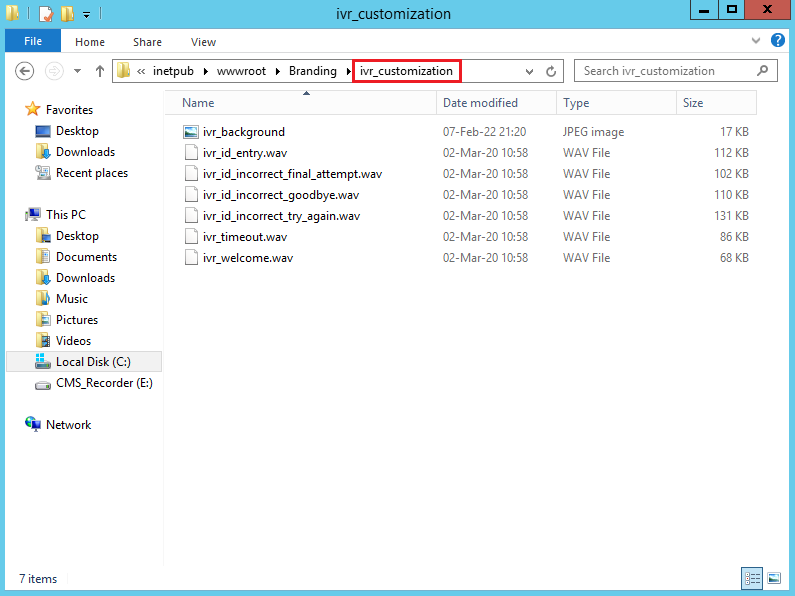Click the Help question mark icon
Screen dimensions: 795x596
pos(777,41)
